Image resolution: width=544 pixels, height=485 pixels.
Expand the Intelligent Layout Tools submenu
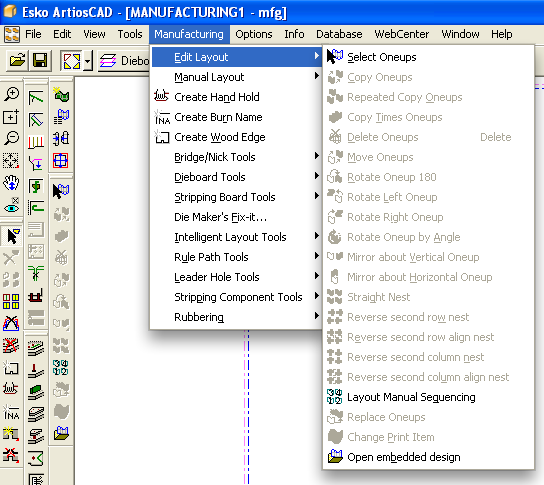(237, 237)
